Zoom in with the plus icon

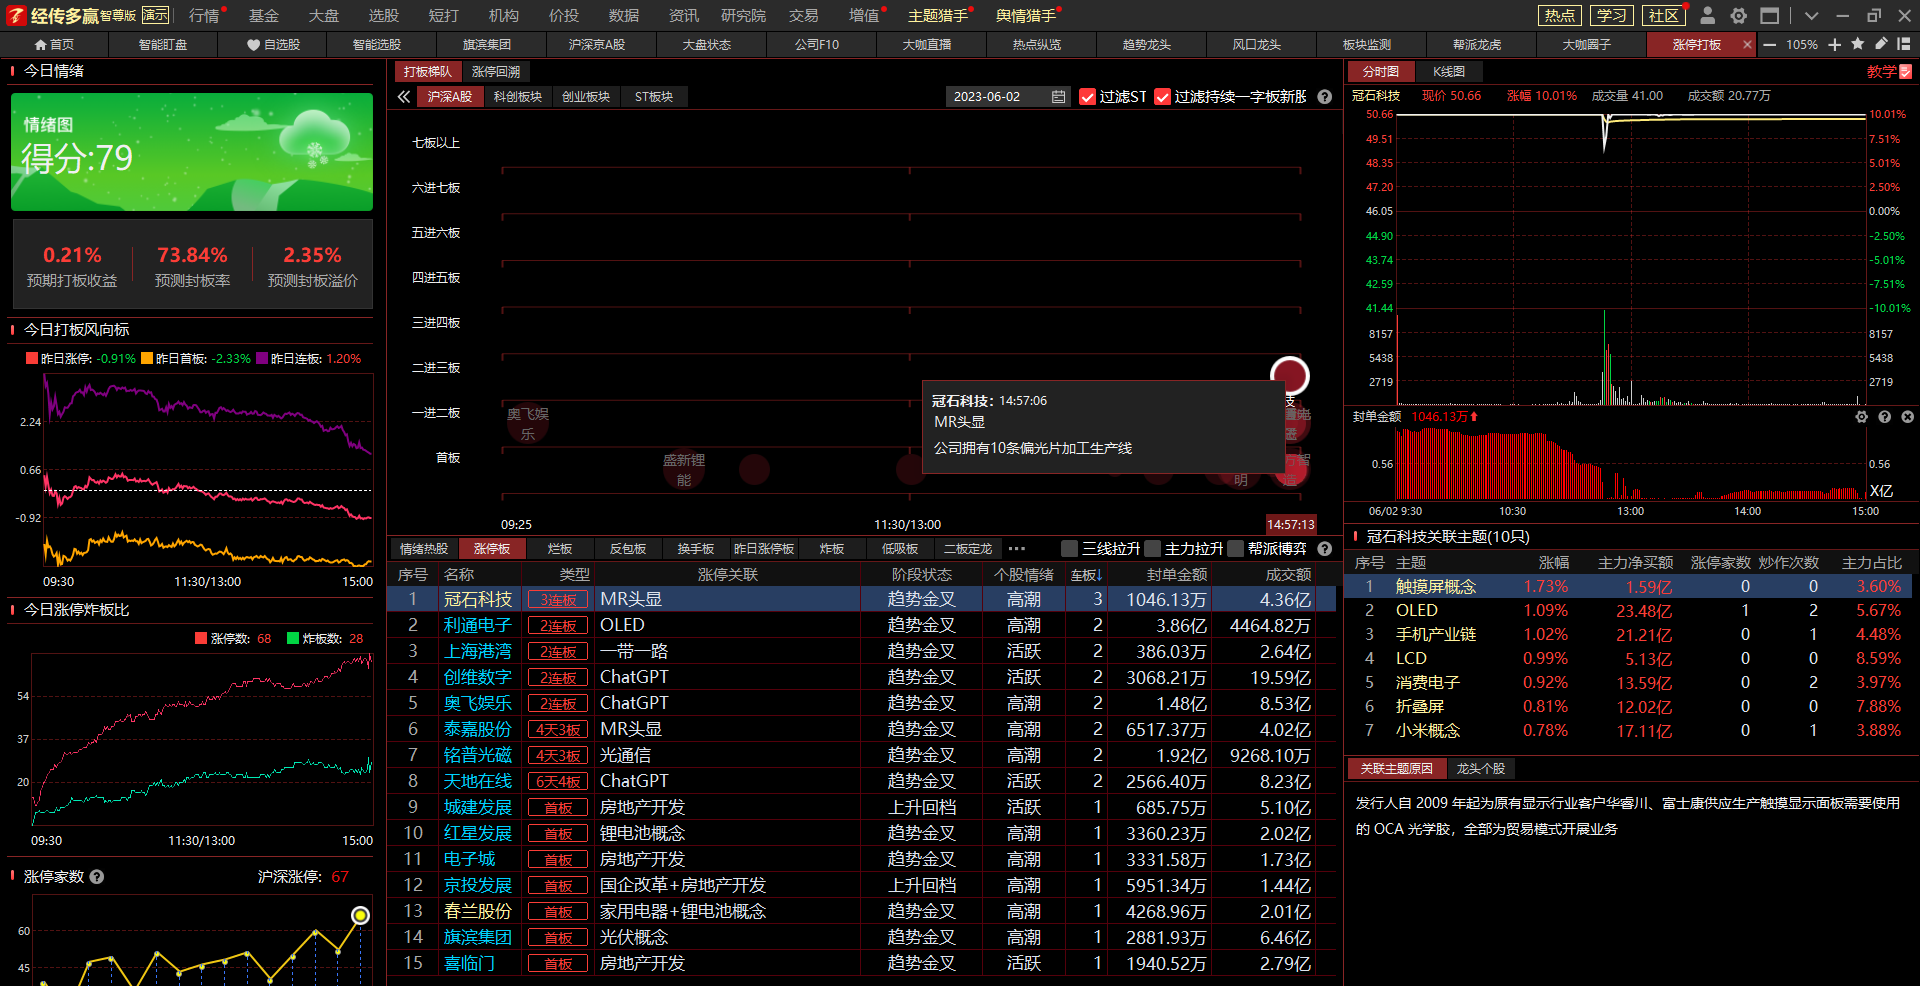click(x=1835, y=45)
